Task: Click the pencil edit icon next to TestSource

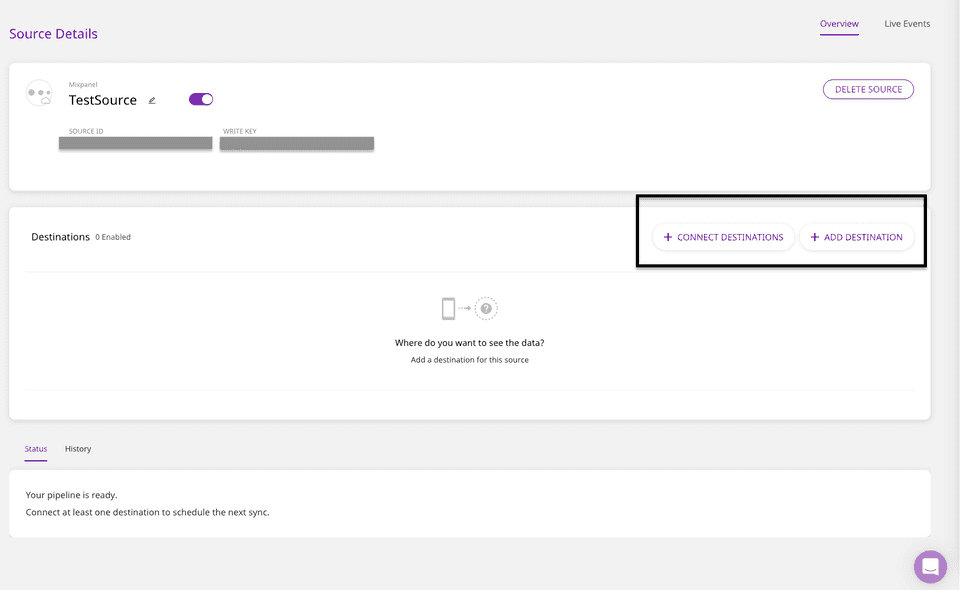Action: coord(151,100)
